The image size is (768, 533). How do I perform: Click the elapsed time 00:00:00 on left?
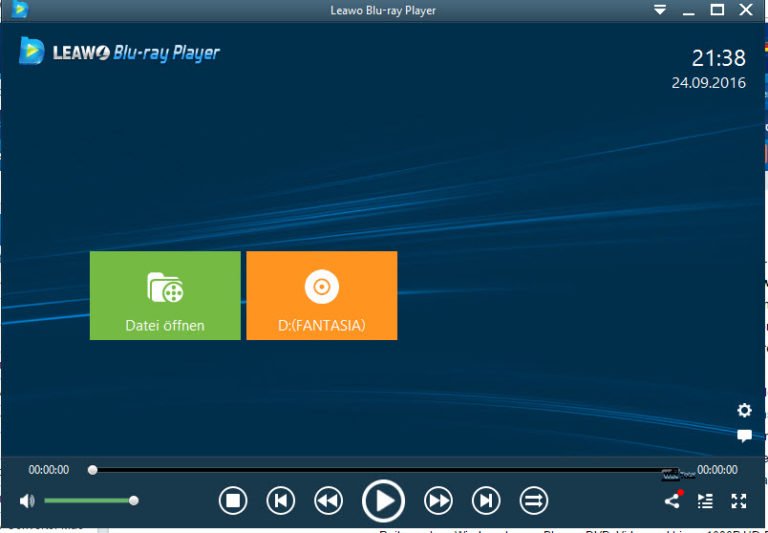pyautogui.click(x=48, y=470)
